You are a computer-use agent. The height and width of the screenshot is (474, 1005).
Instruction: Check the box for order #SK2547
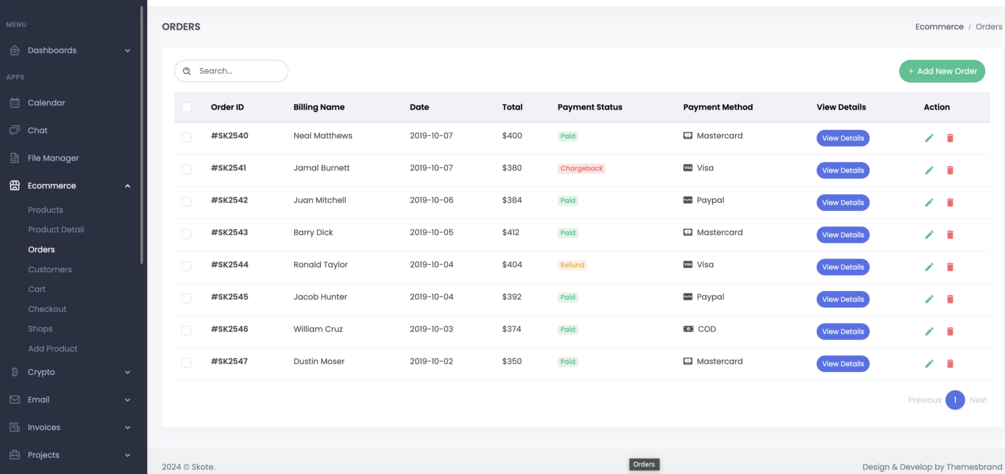coord(187,363)
